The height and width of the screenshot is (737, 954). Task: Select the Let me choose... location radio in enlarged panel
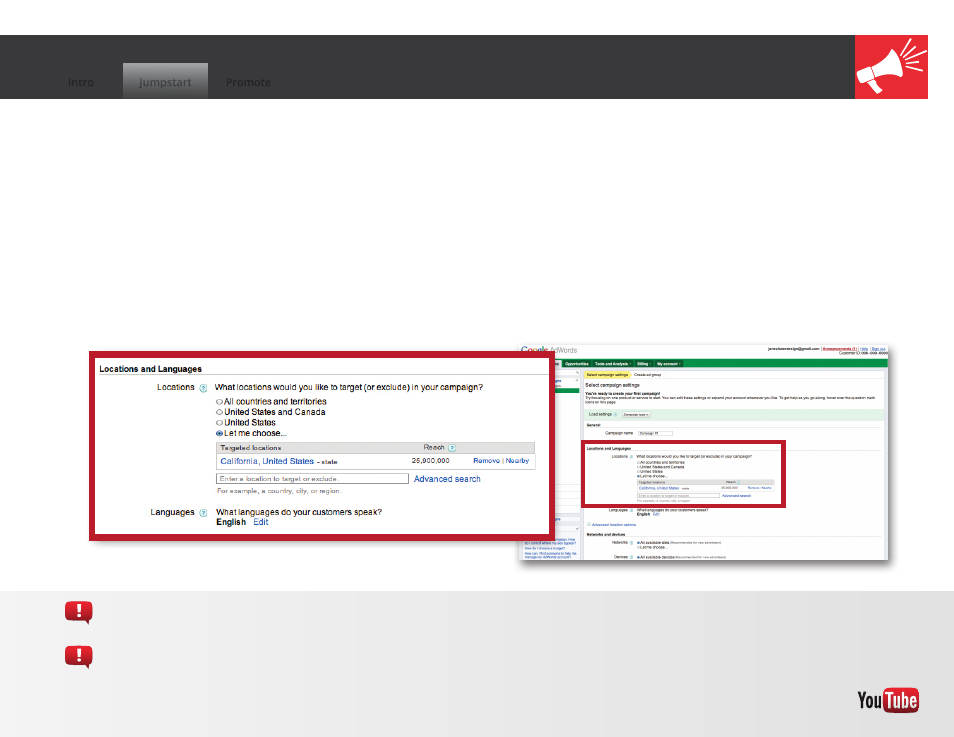click(x=220, y=433)
